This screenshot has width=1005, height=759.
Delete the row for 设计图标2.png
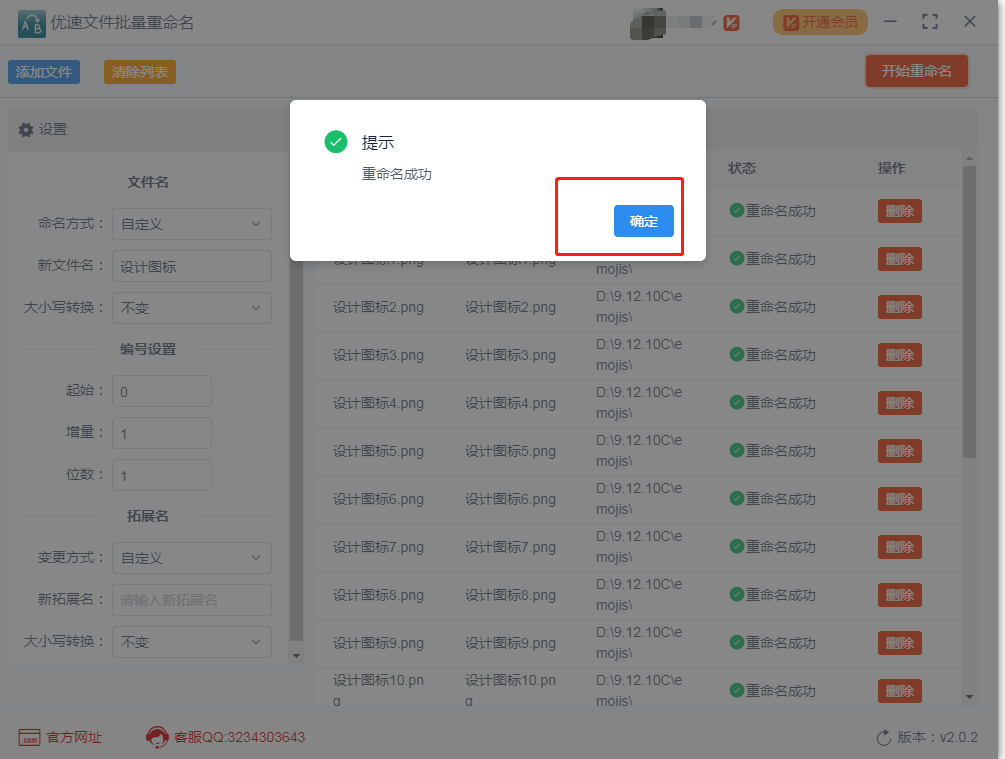click(900, 307)
